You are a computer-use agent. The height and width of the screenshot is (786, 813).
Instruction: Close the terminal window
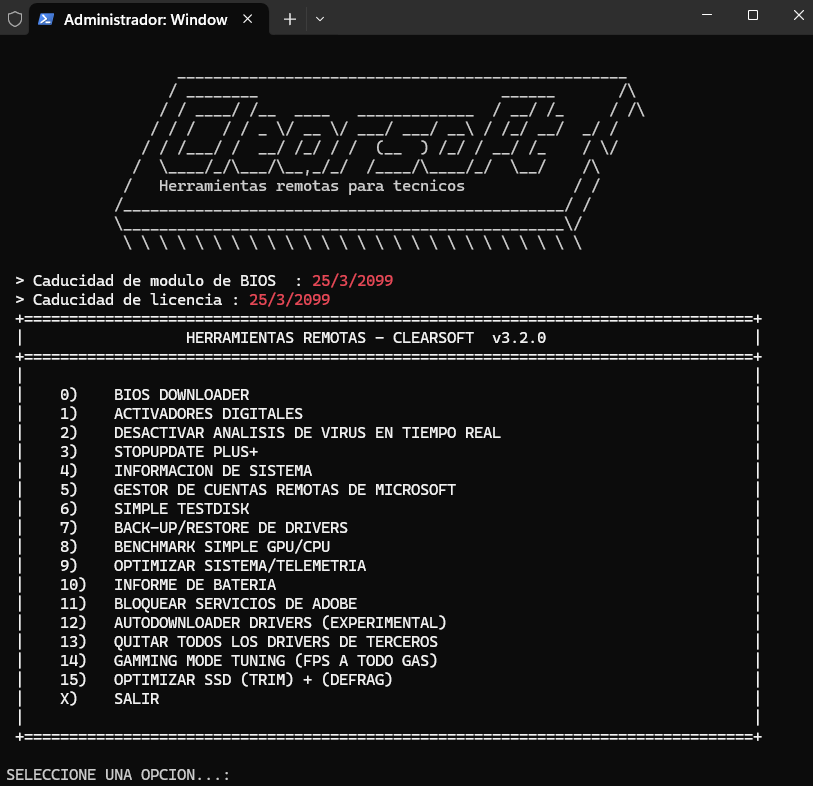tap(798, 16)
